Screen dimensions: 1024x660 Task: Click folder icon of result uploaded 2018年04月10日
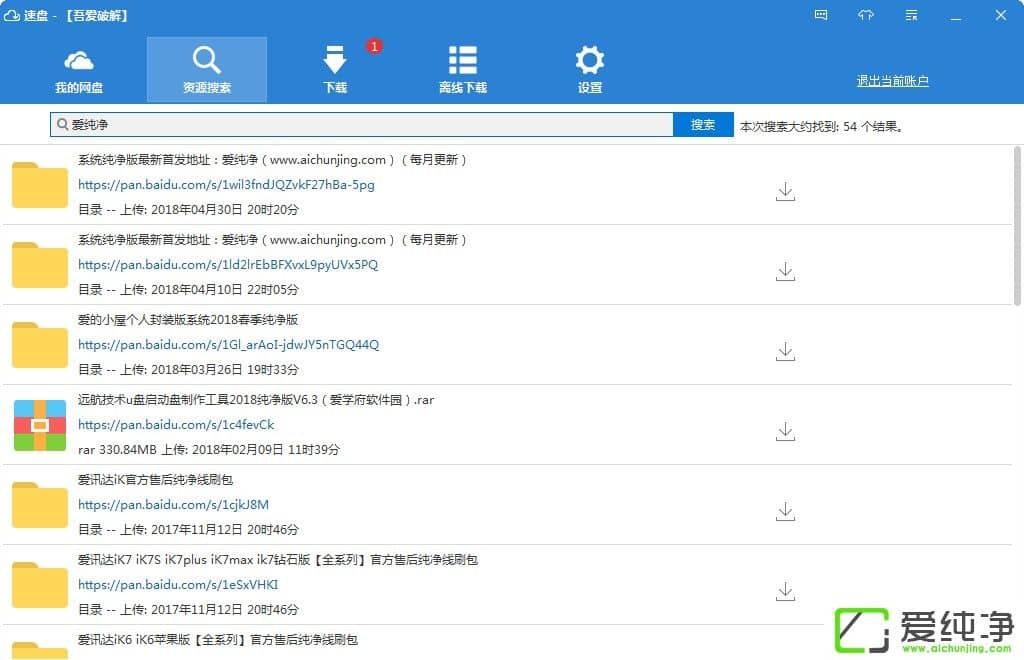(39, 264)
